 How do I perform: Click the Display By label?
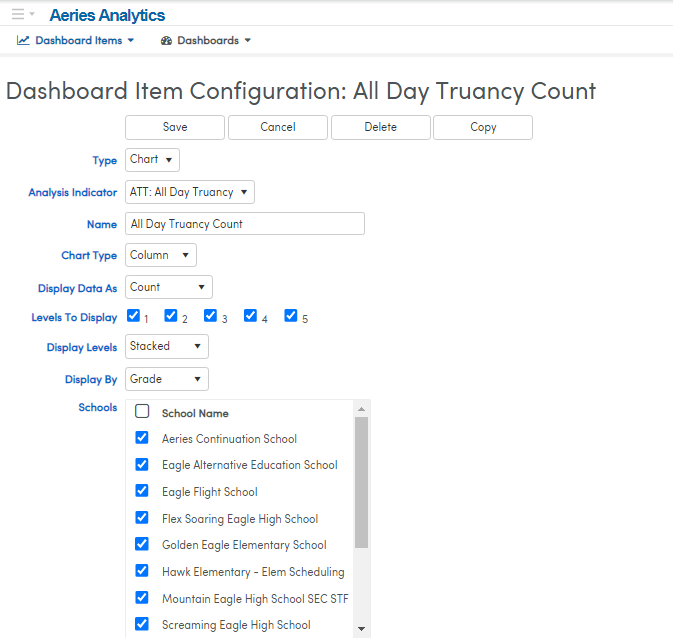tap(91, 380)
